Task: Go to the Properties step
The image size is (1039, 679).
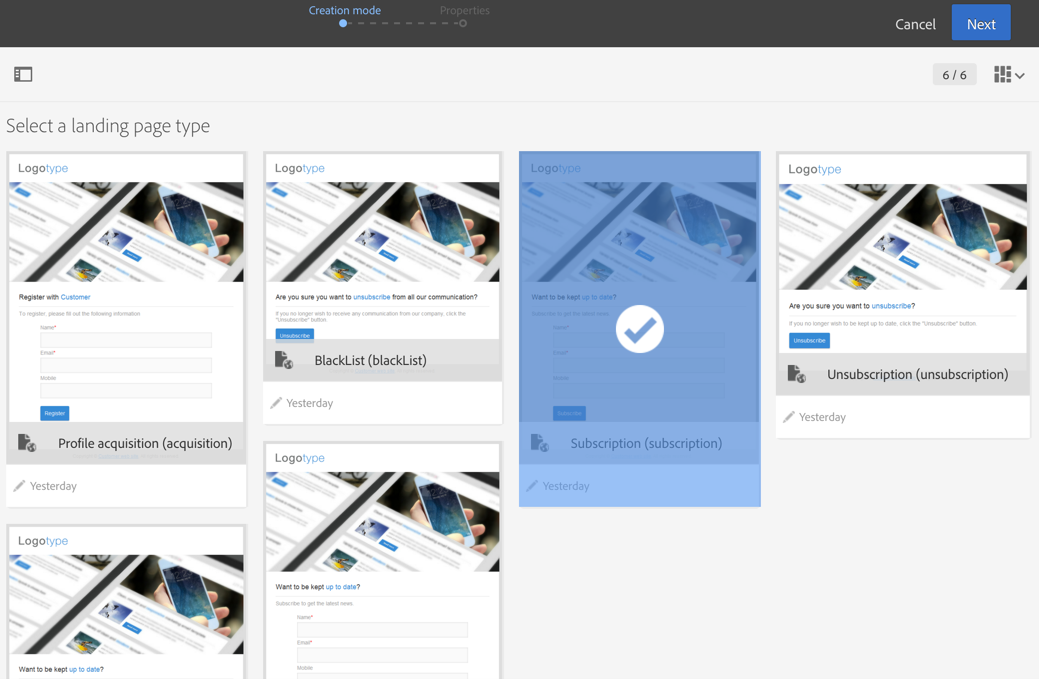Action: click(465, 11)
